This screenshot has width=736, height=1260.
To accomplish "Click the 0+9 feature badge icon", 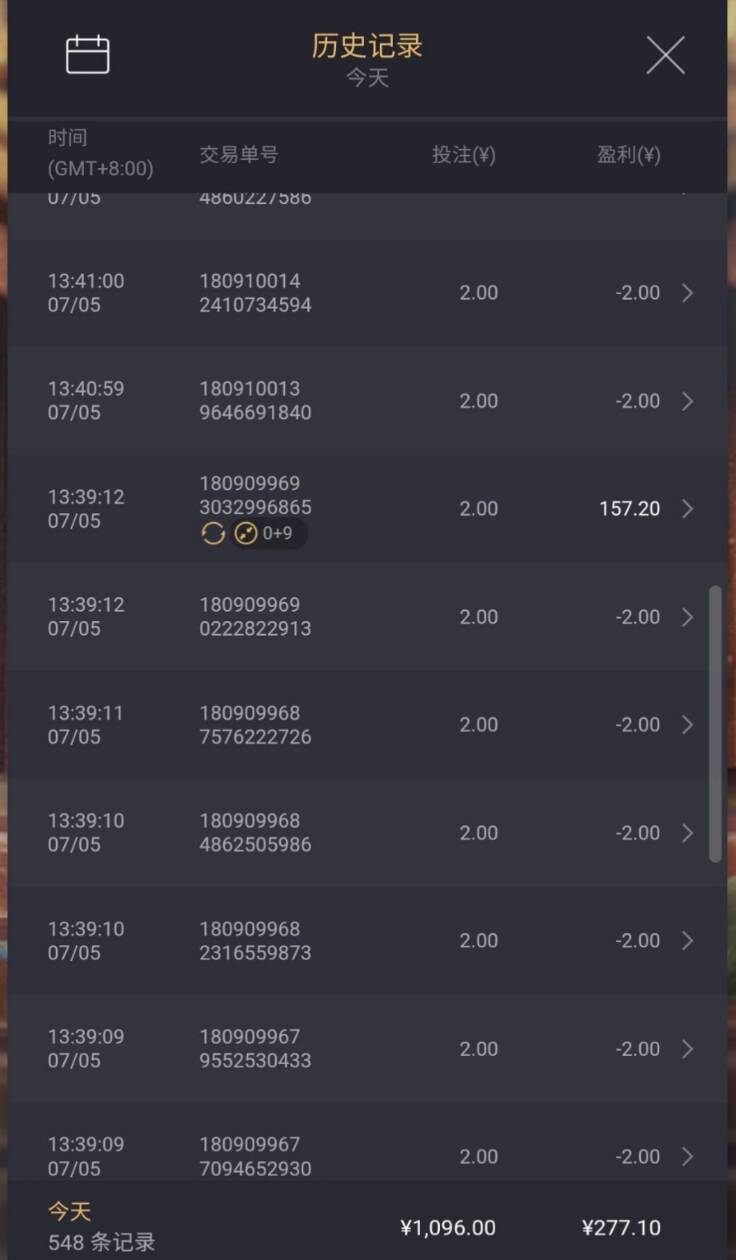I will coord(246,534).
